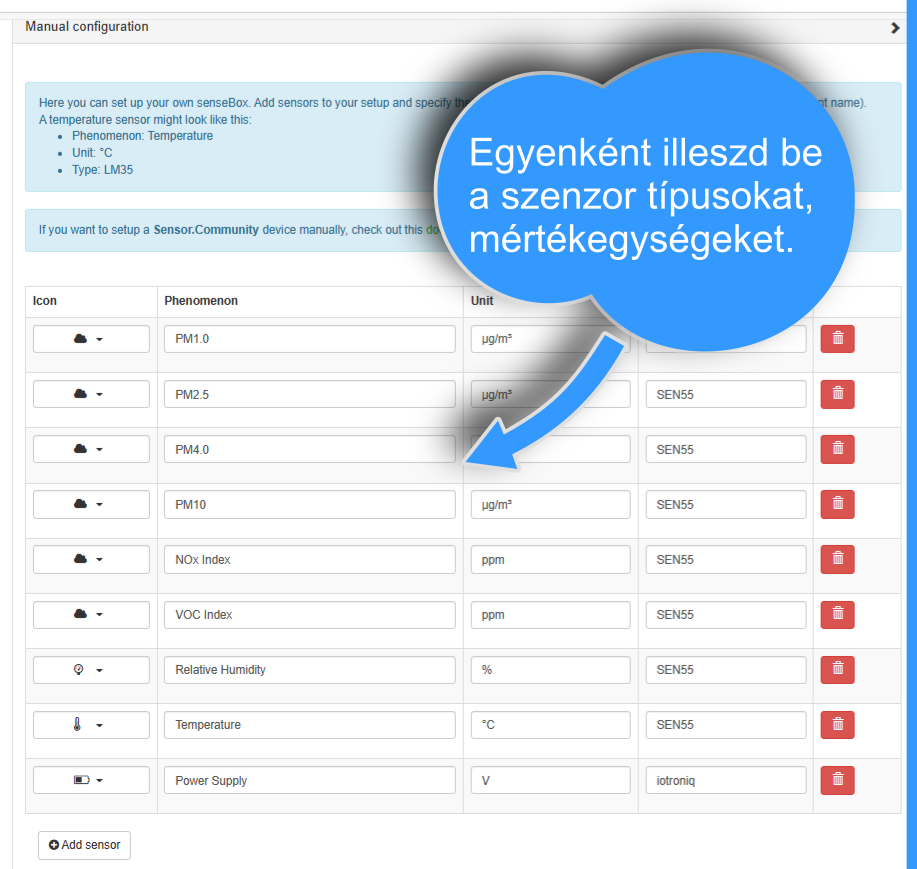Remove the PM10 sensor using trash icon
917x869 pixels.
point(837,504)
